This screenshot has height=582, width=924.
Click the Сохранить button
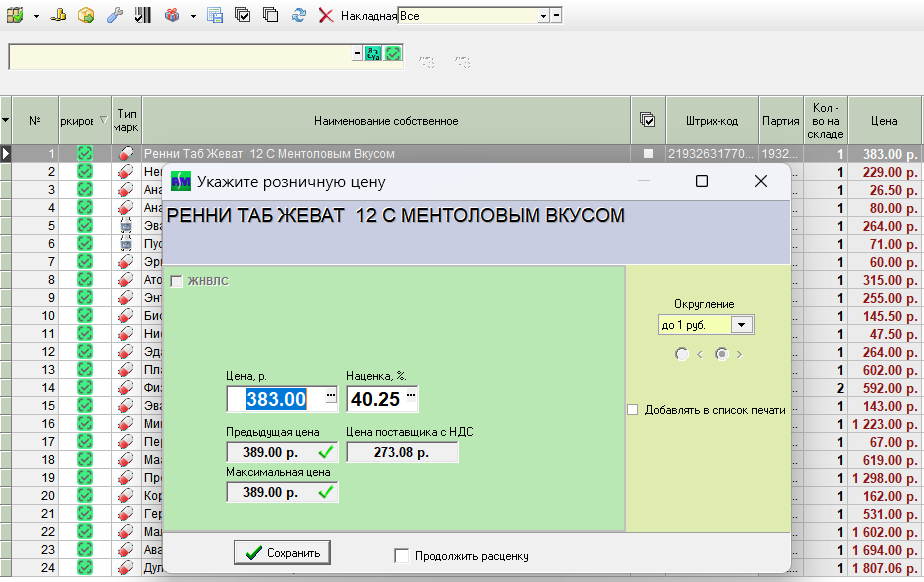click(x=282, y=553)
